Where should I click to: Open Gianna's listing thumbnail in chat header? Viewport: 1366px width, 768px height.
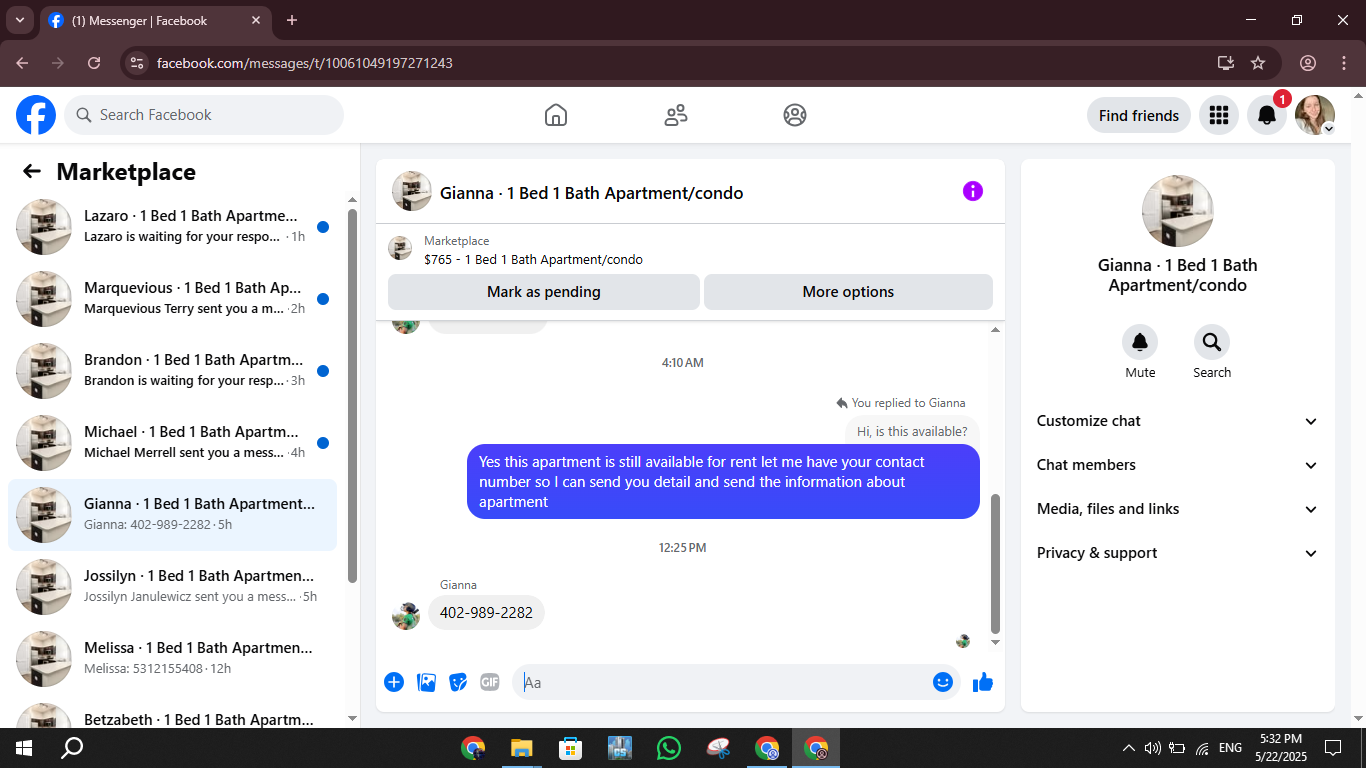click(x=412, y=191)
